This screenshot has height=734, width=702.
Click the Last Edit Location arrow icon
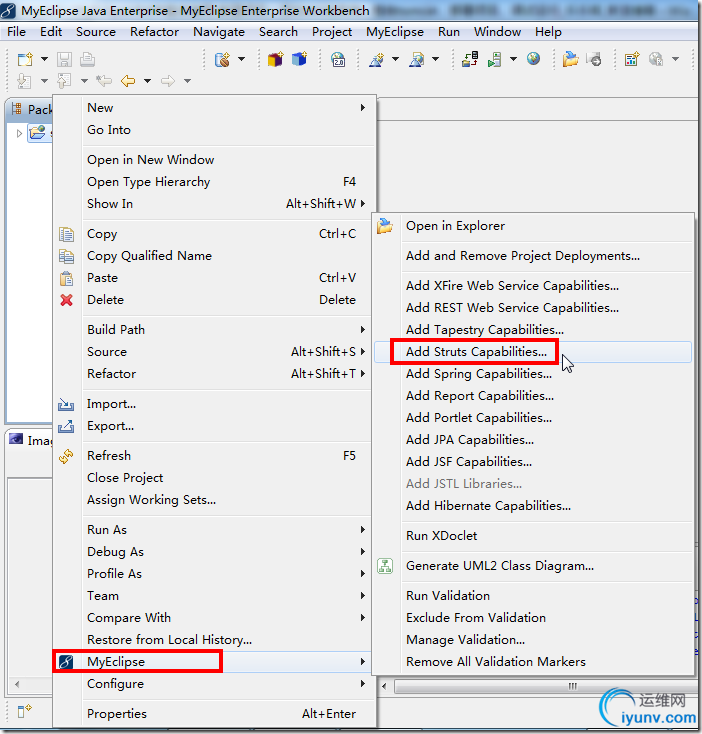click(x=103, y=81)
